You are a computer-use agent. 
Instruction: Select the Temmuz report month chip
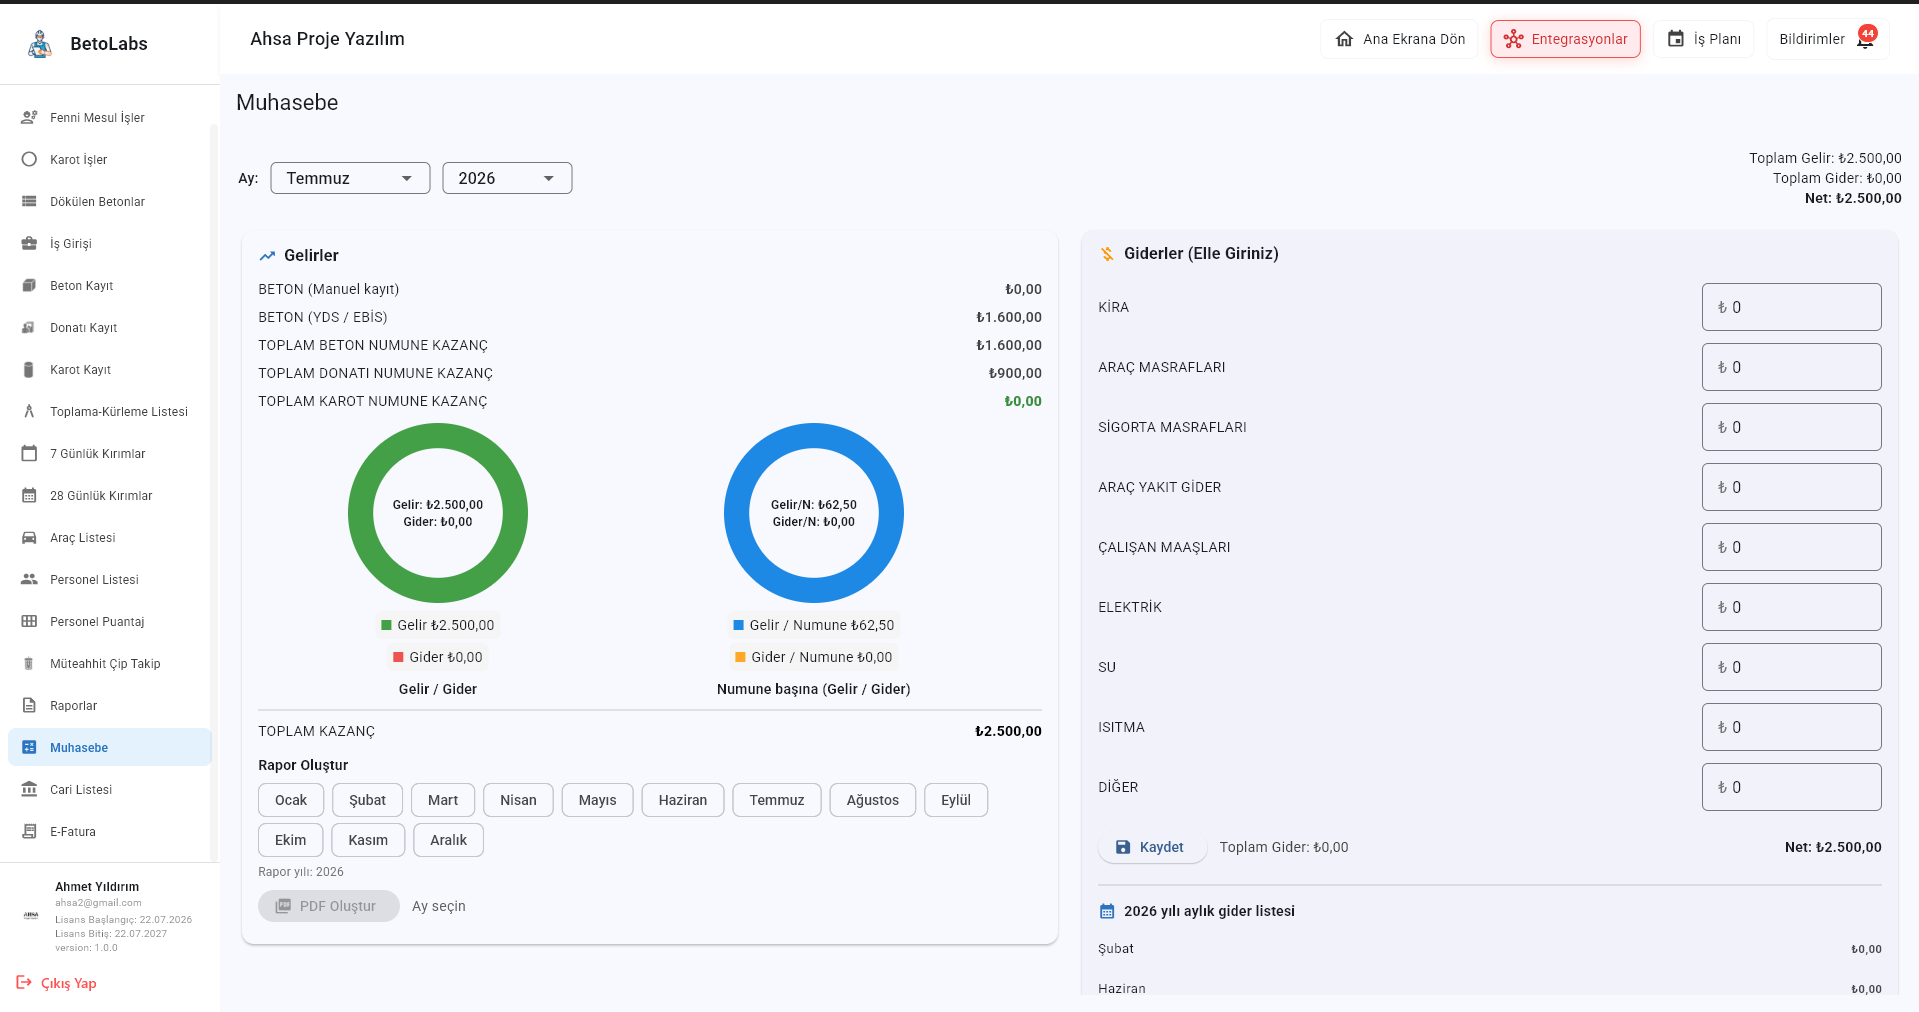click(x=777, y=800)
